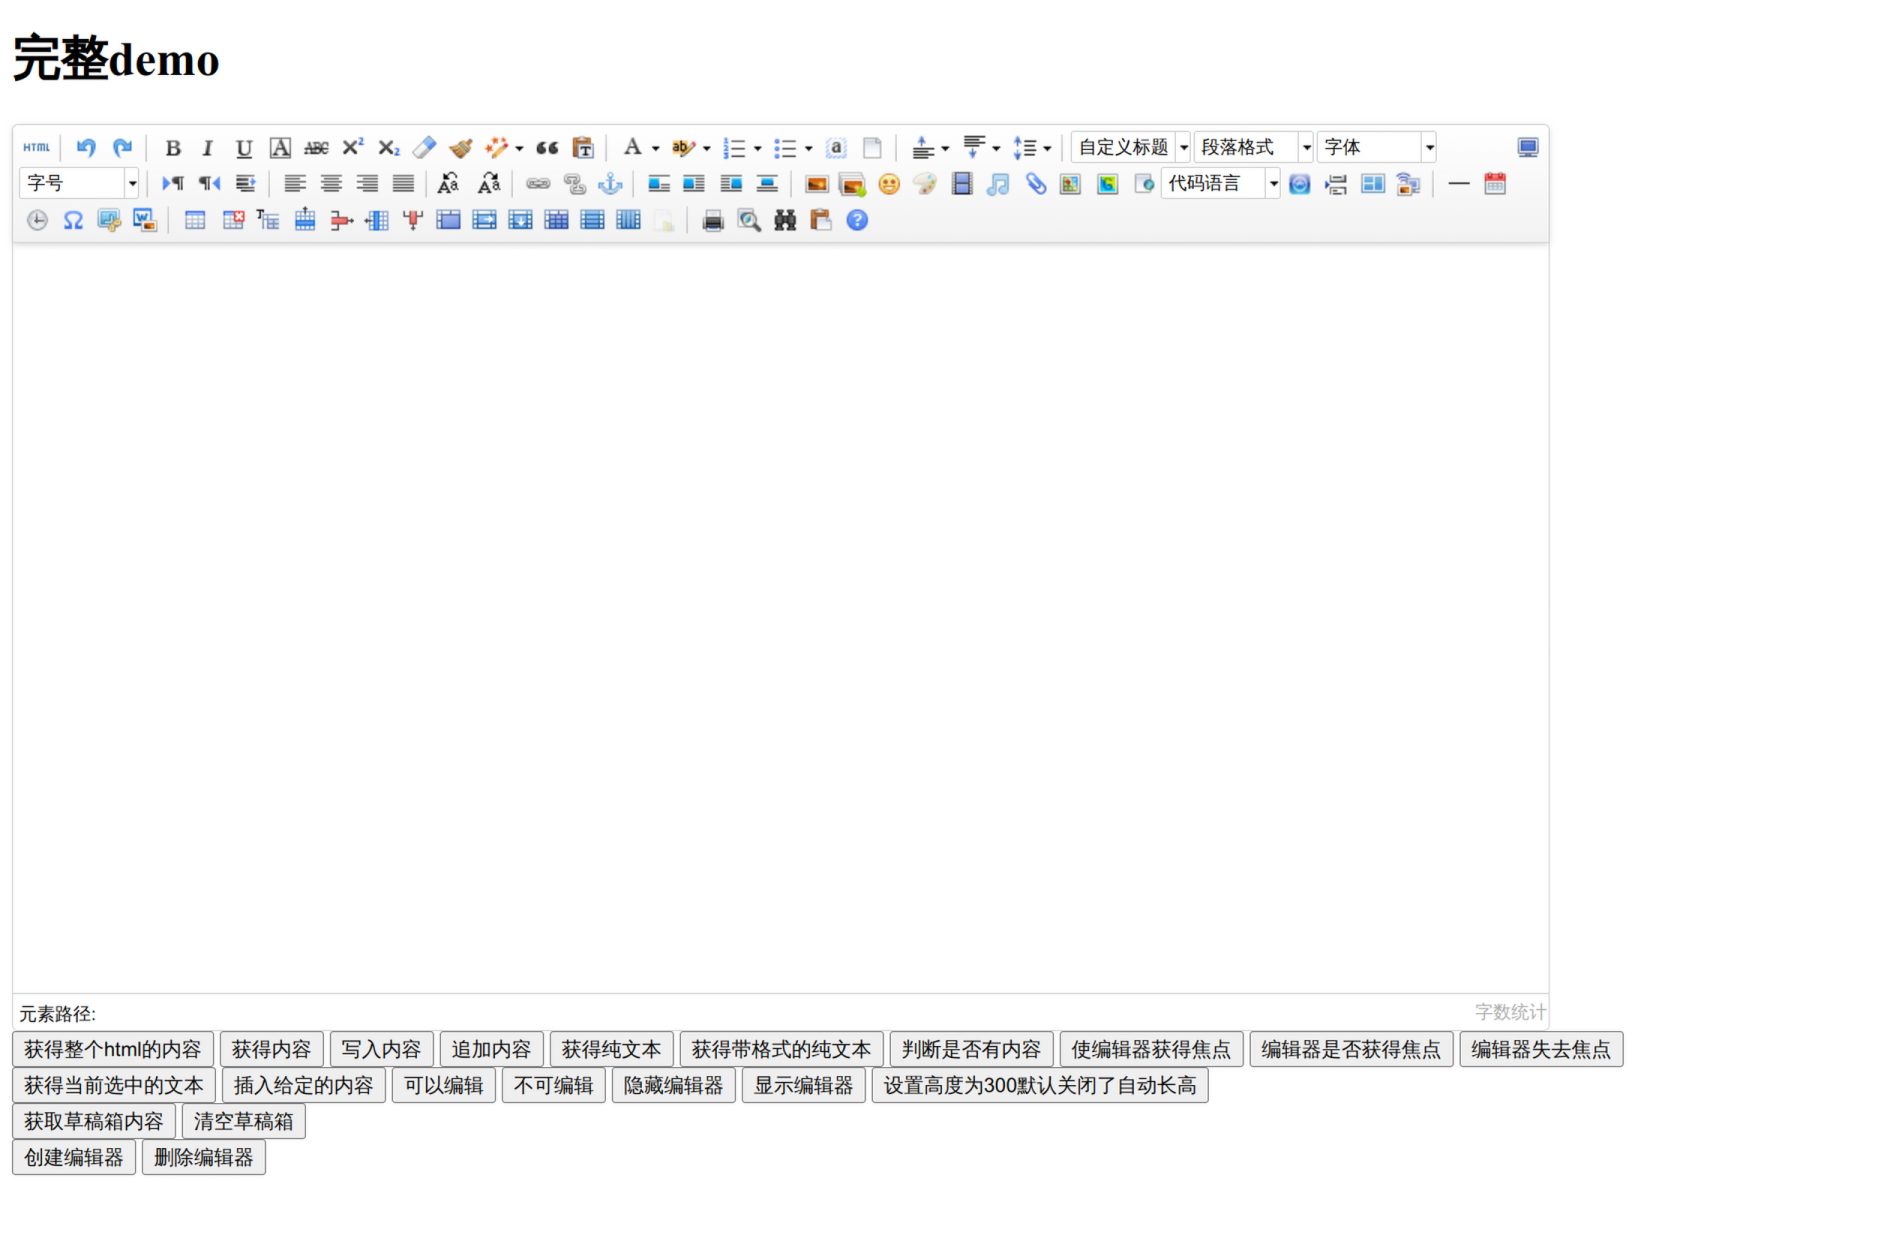1881x1235 pixels.
Task: Click the 字数统计 word count label
Action: coord(1510,1013)
